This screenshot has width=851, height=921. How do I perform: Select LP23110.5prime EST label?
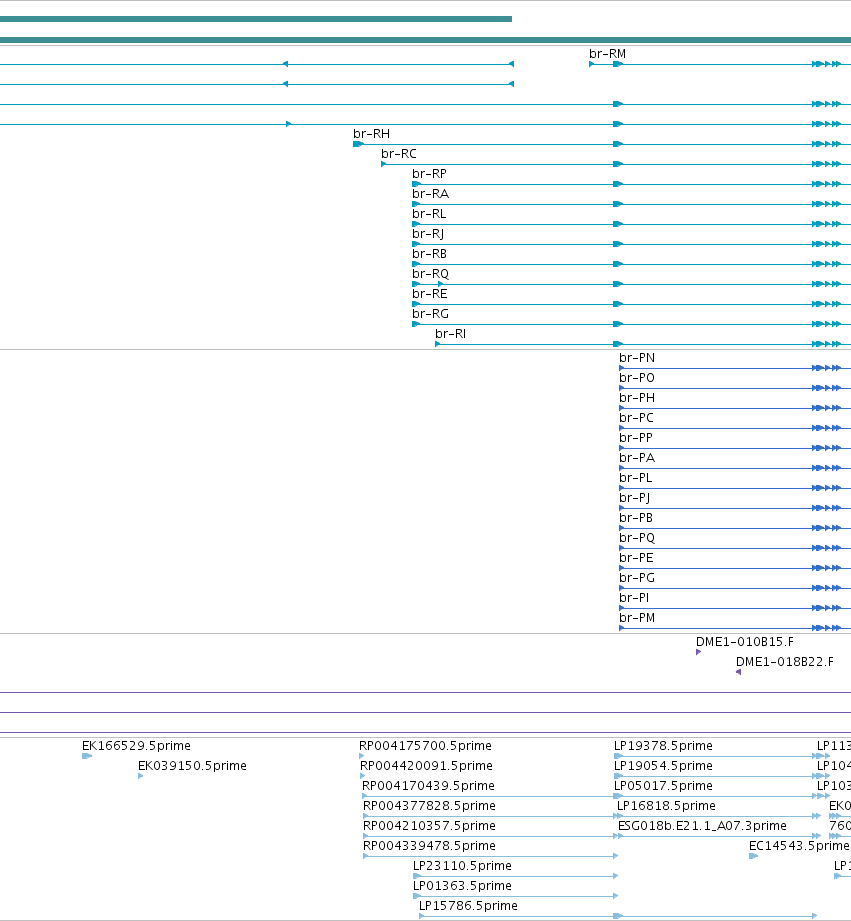462,865
